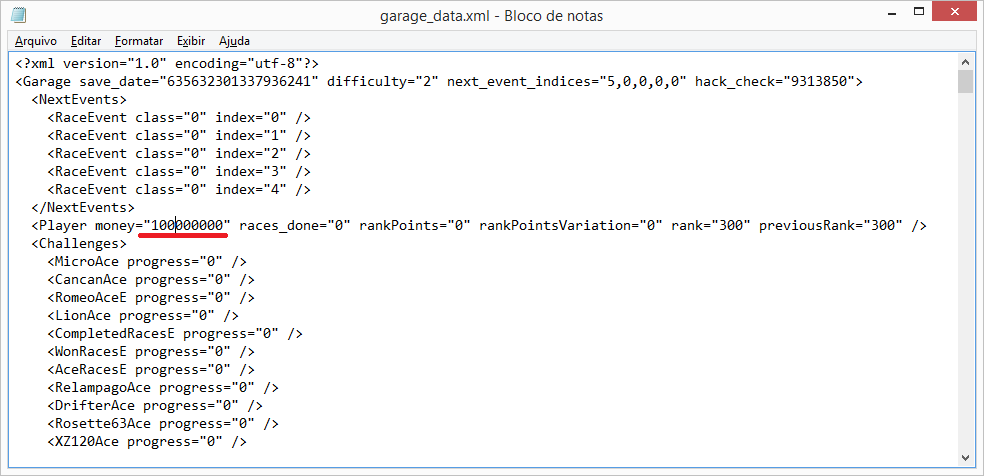Open the Formatar menu

pyautogui.click(x=139, y=41)
